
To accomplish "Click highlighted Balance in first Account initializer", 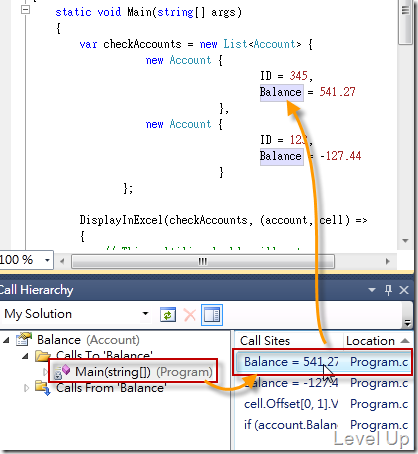I will (281, 92).
